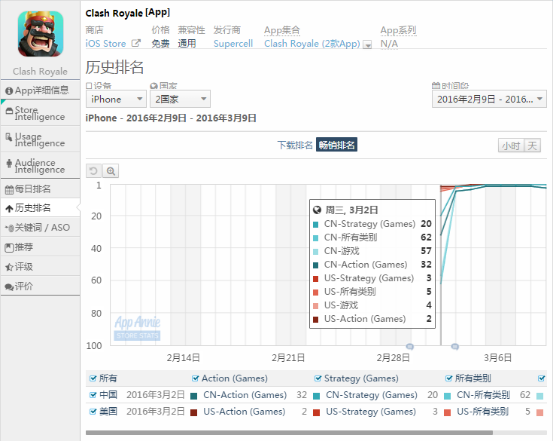
Task: Open the 2国家 country dropdown
Action: 180,99
